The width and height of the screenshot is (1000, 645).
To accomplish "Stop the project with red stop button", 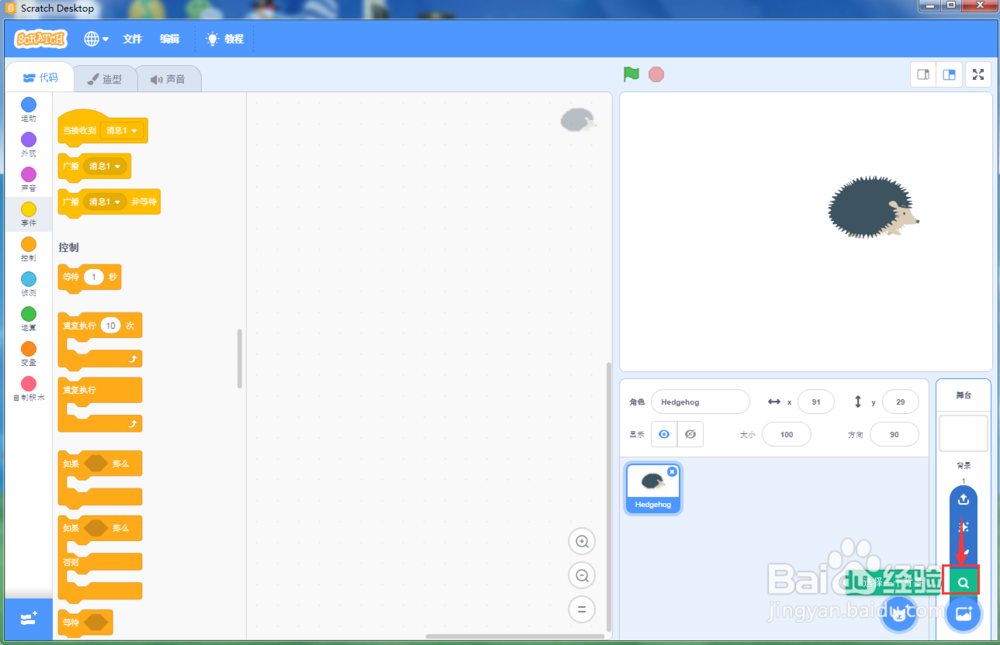I will click(x=656, y=75).
